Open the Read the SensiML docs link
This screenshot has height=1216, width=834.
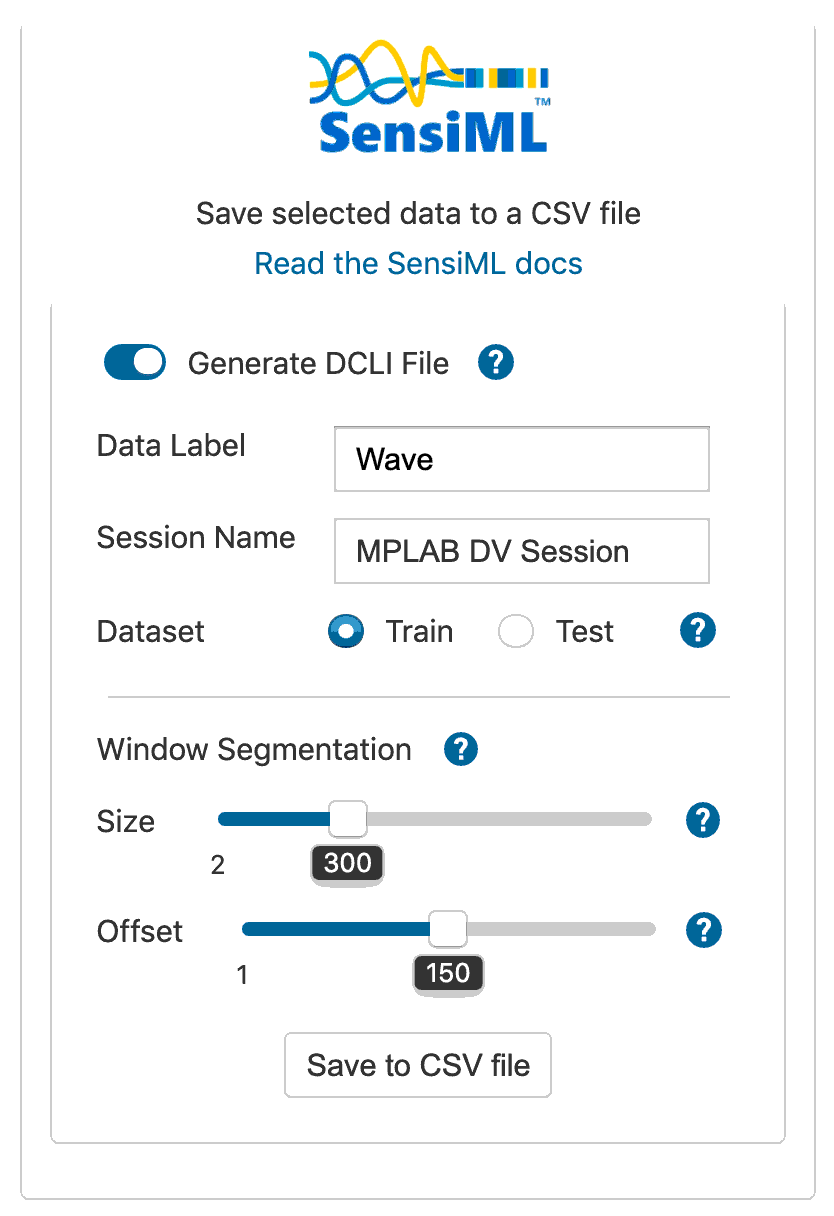pyautogui.click(x=418, y=264)
